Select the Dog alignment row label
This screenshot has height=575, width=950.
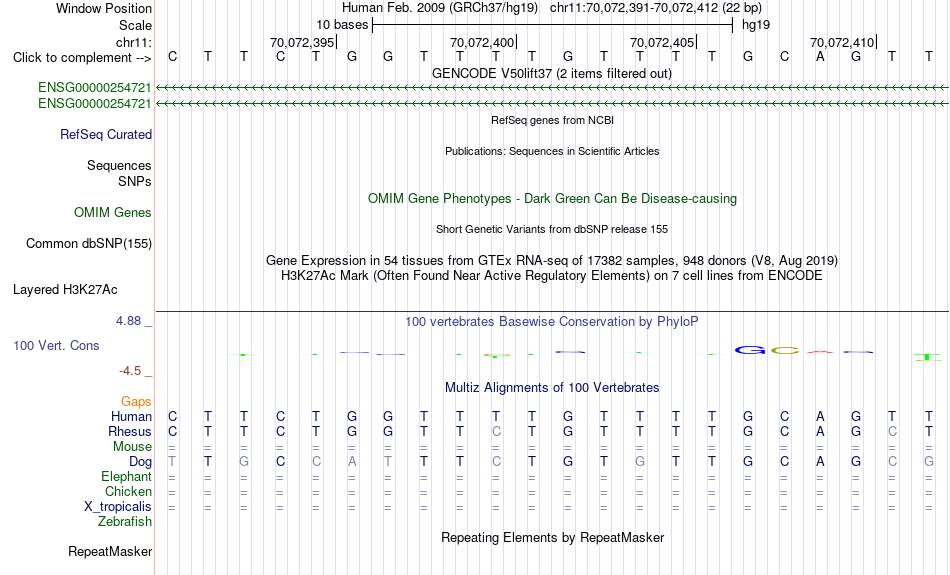(x=140, y=462)
